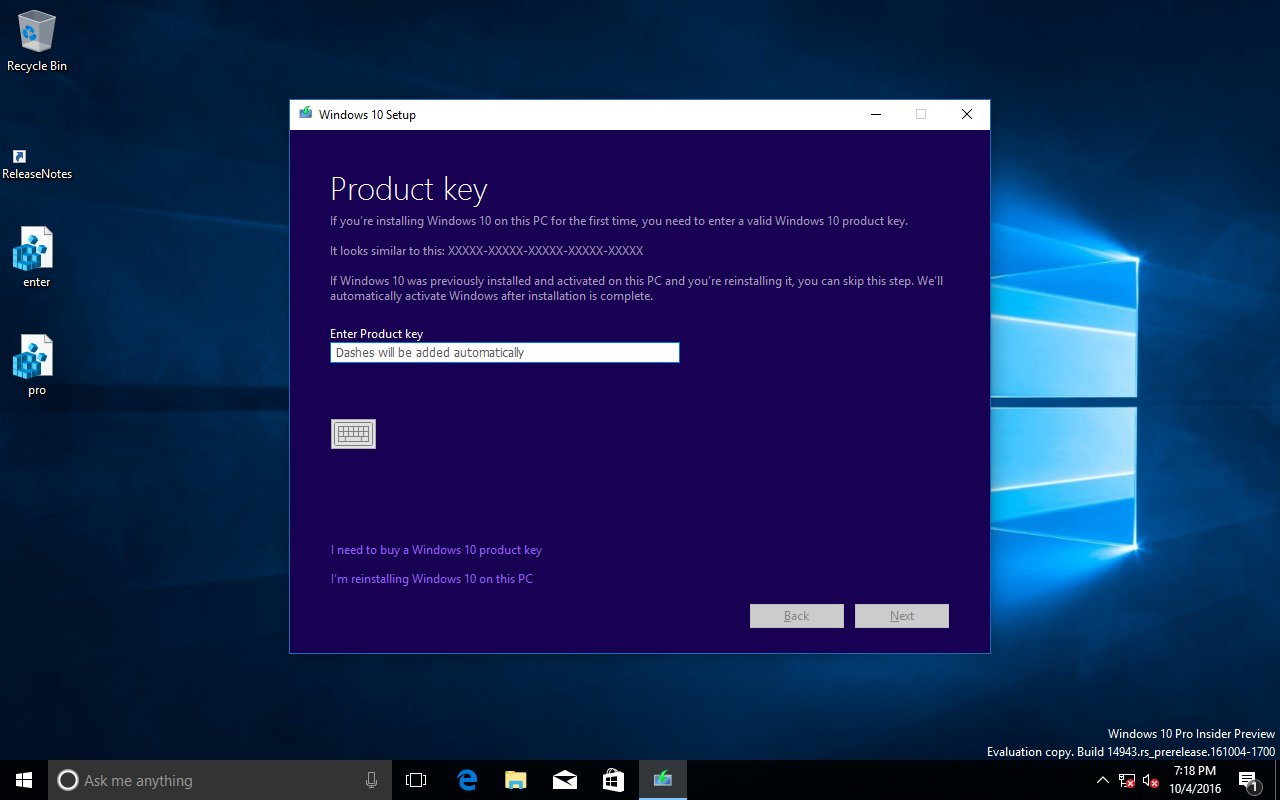1280x800 pixels.
Task: Click 'I need to buy a Windows 10 product key'
Action: click(436, 550)
